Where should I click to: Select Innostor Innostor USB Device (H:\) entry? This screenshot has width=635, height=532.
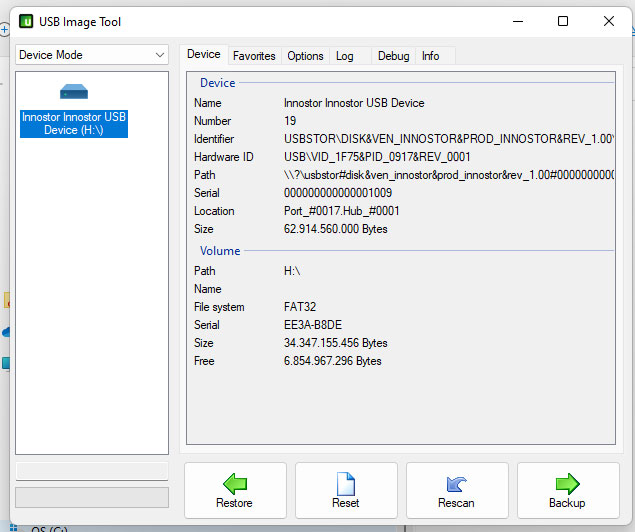coord(74,123)
